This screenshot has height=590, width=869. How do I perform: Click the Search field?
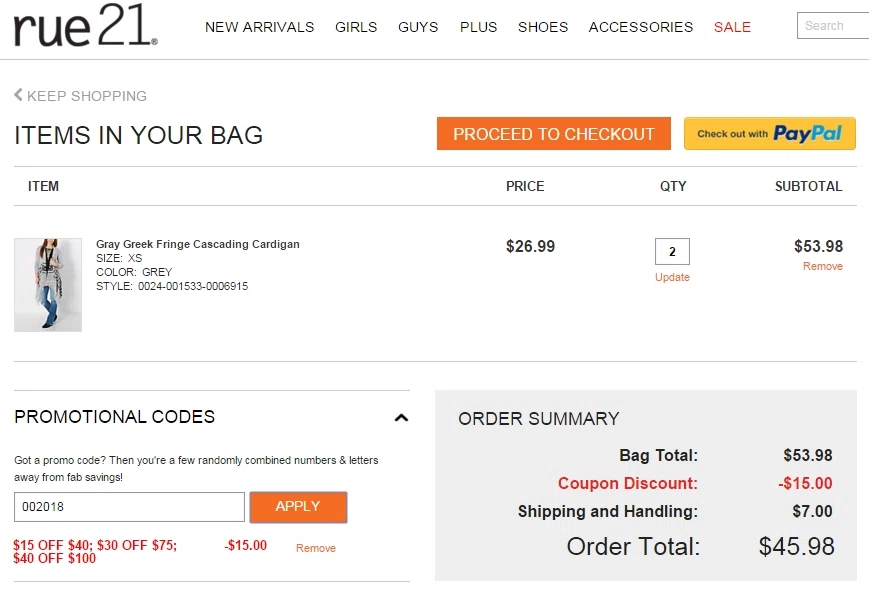(x=833, y=25)
